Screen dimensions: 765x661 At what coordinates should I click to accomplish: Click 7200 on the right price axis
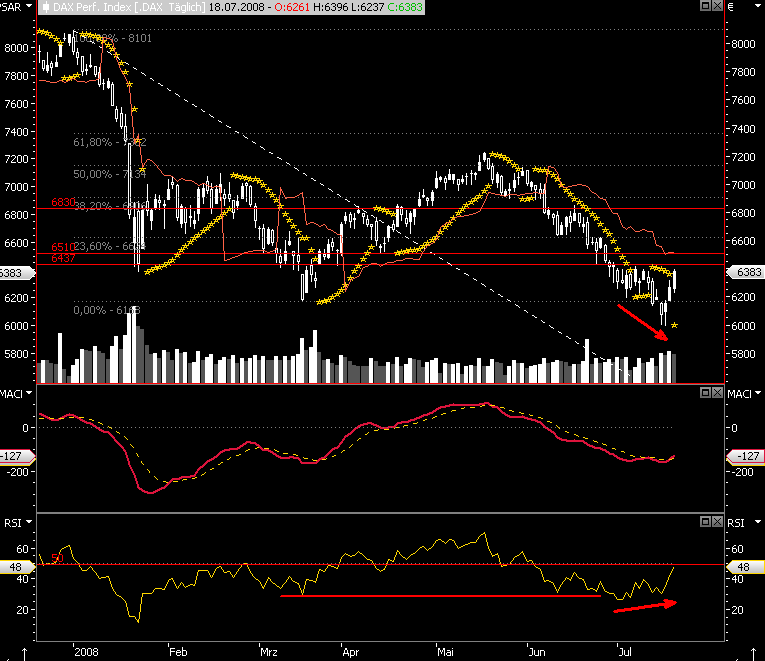pyautogui.click(x=743, y=157)
